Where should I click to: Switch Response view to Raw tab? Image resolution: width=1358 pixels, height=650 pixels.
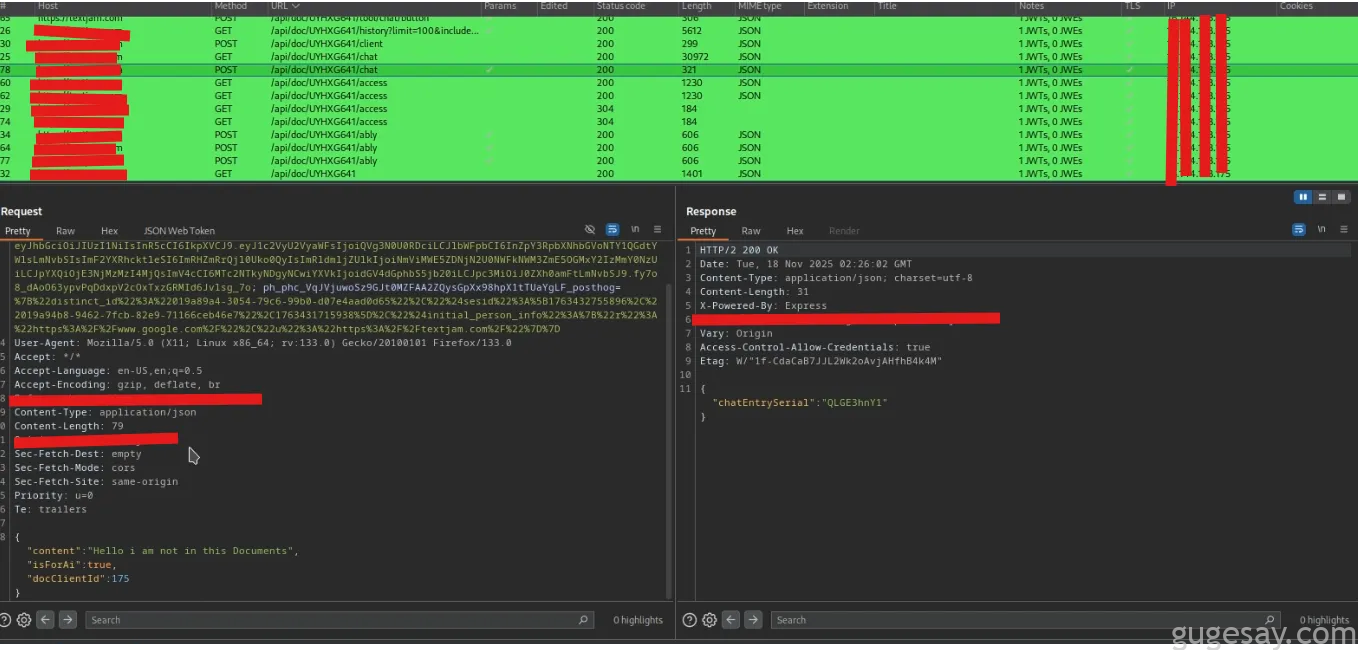coord(751,231)
